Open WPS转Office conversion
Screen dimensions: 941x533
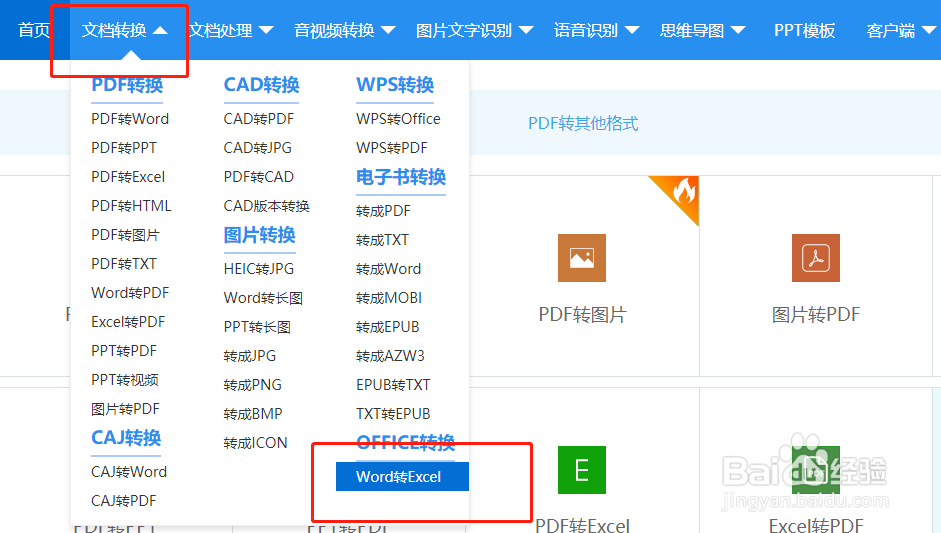pyautogui.click(x=398, y=119)
